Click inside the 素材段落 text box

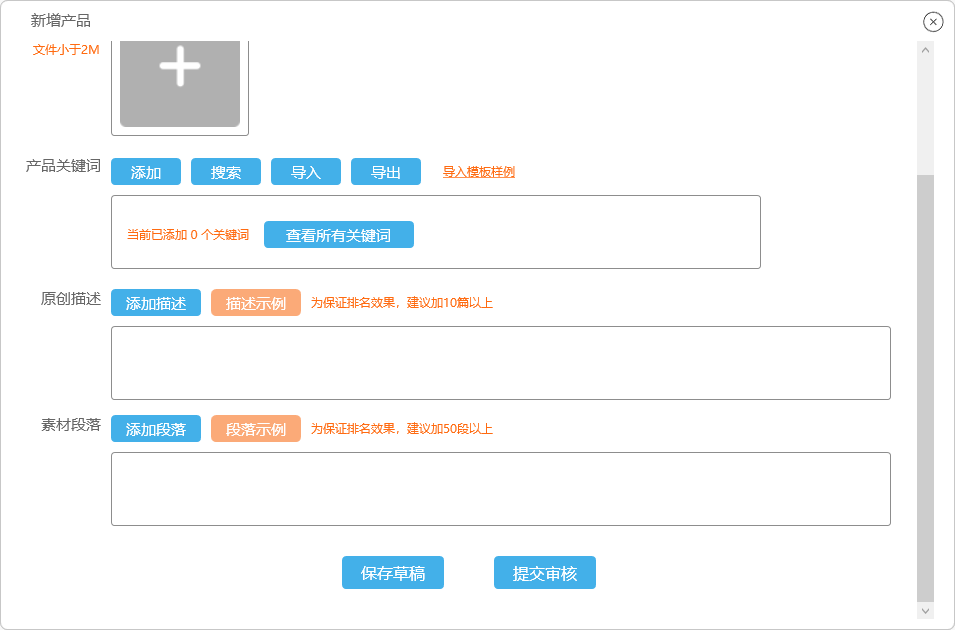pos(501,489)
